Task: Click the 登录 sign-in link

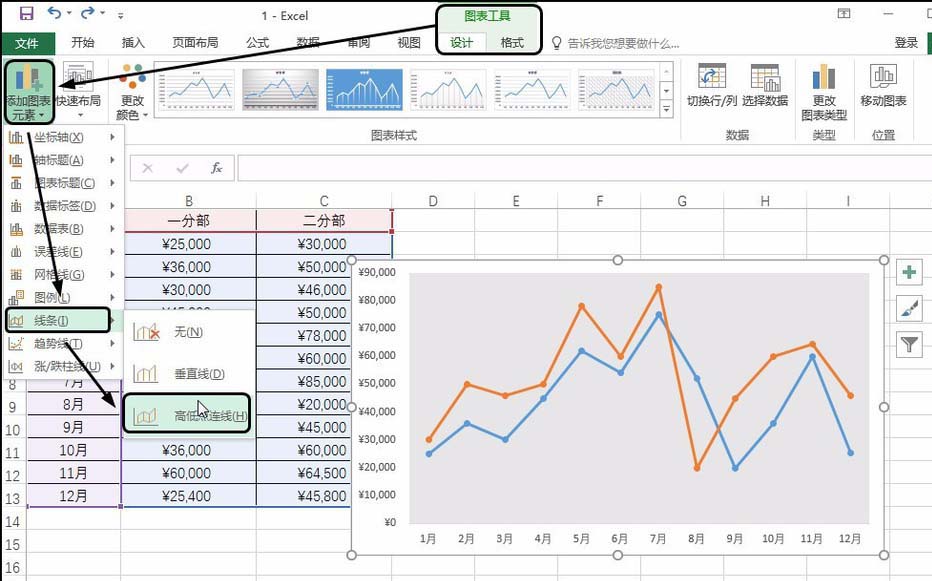Action: coord(906,42)
